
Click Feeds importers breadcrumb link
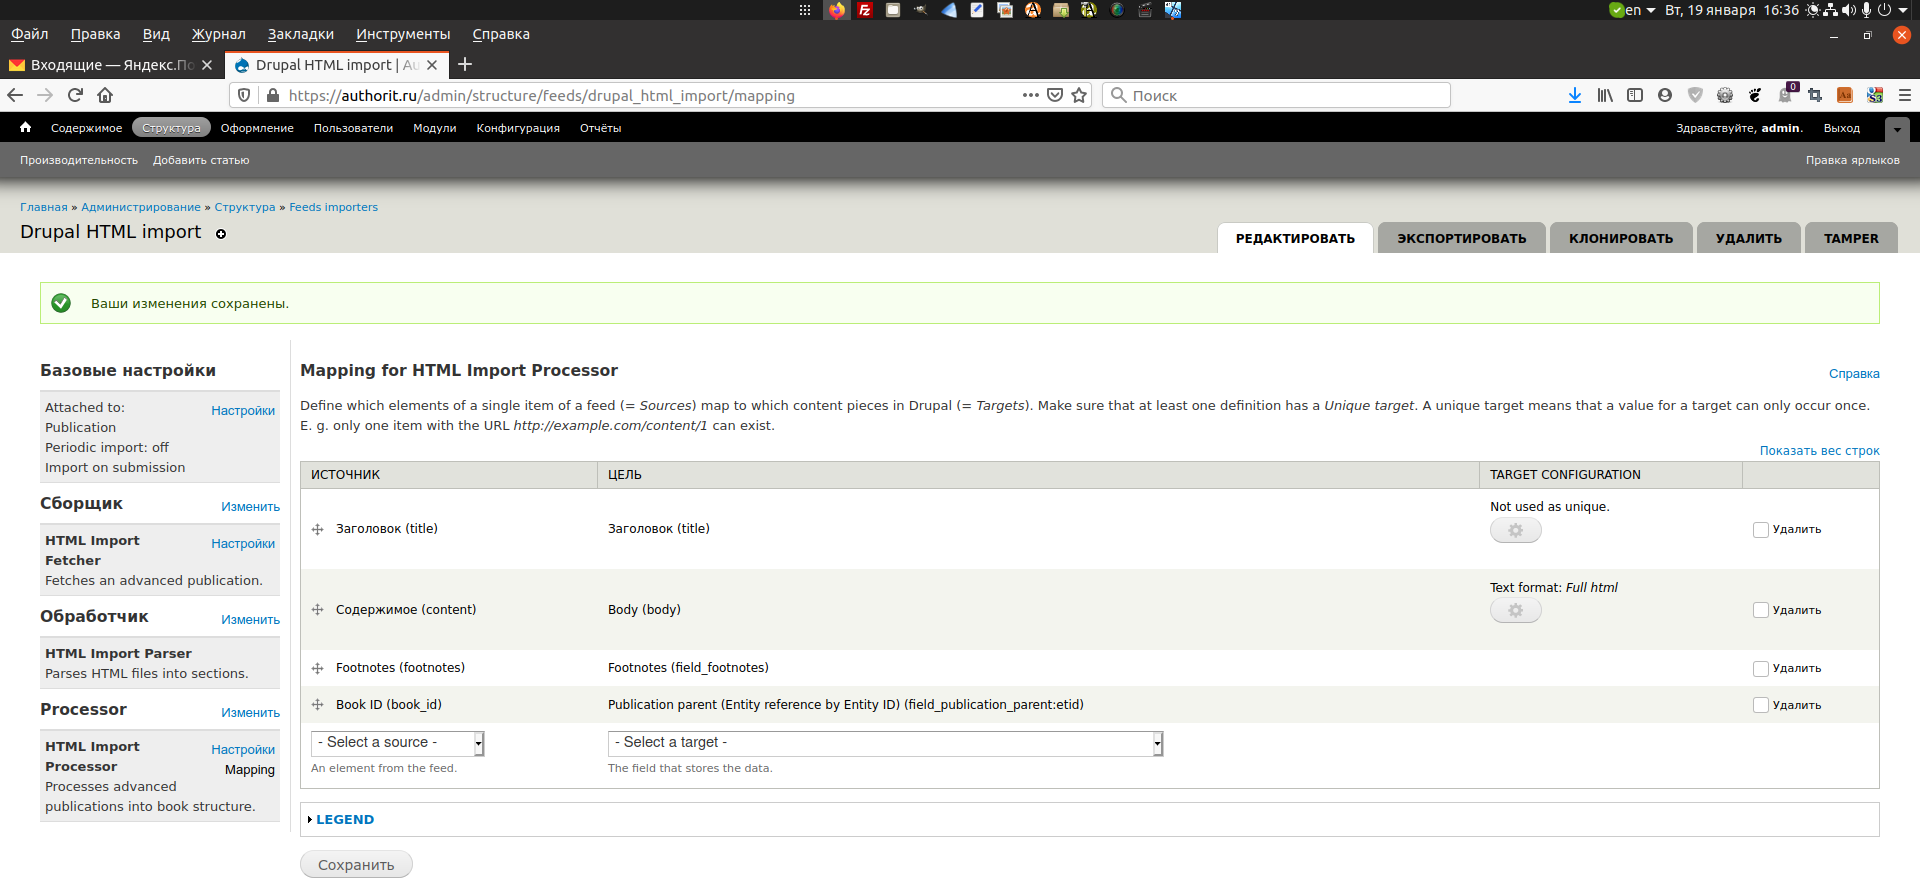pos(334,207)
